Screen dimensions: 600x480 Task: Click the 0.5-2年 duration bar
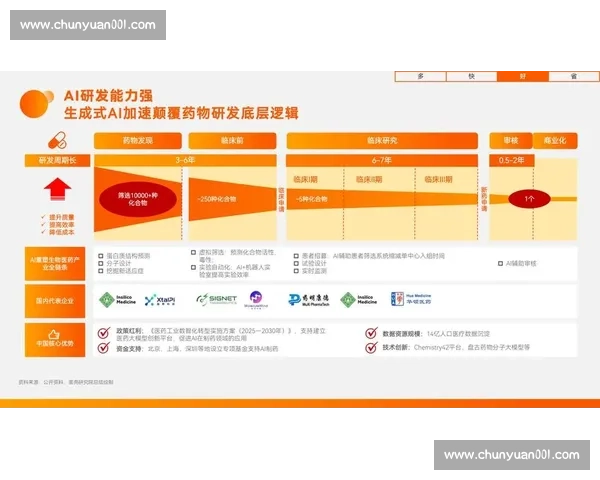pyautogui.click(x=512, y=160)
